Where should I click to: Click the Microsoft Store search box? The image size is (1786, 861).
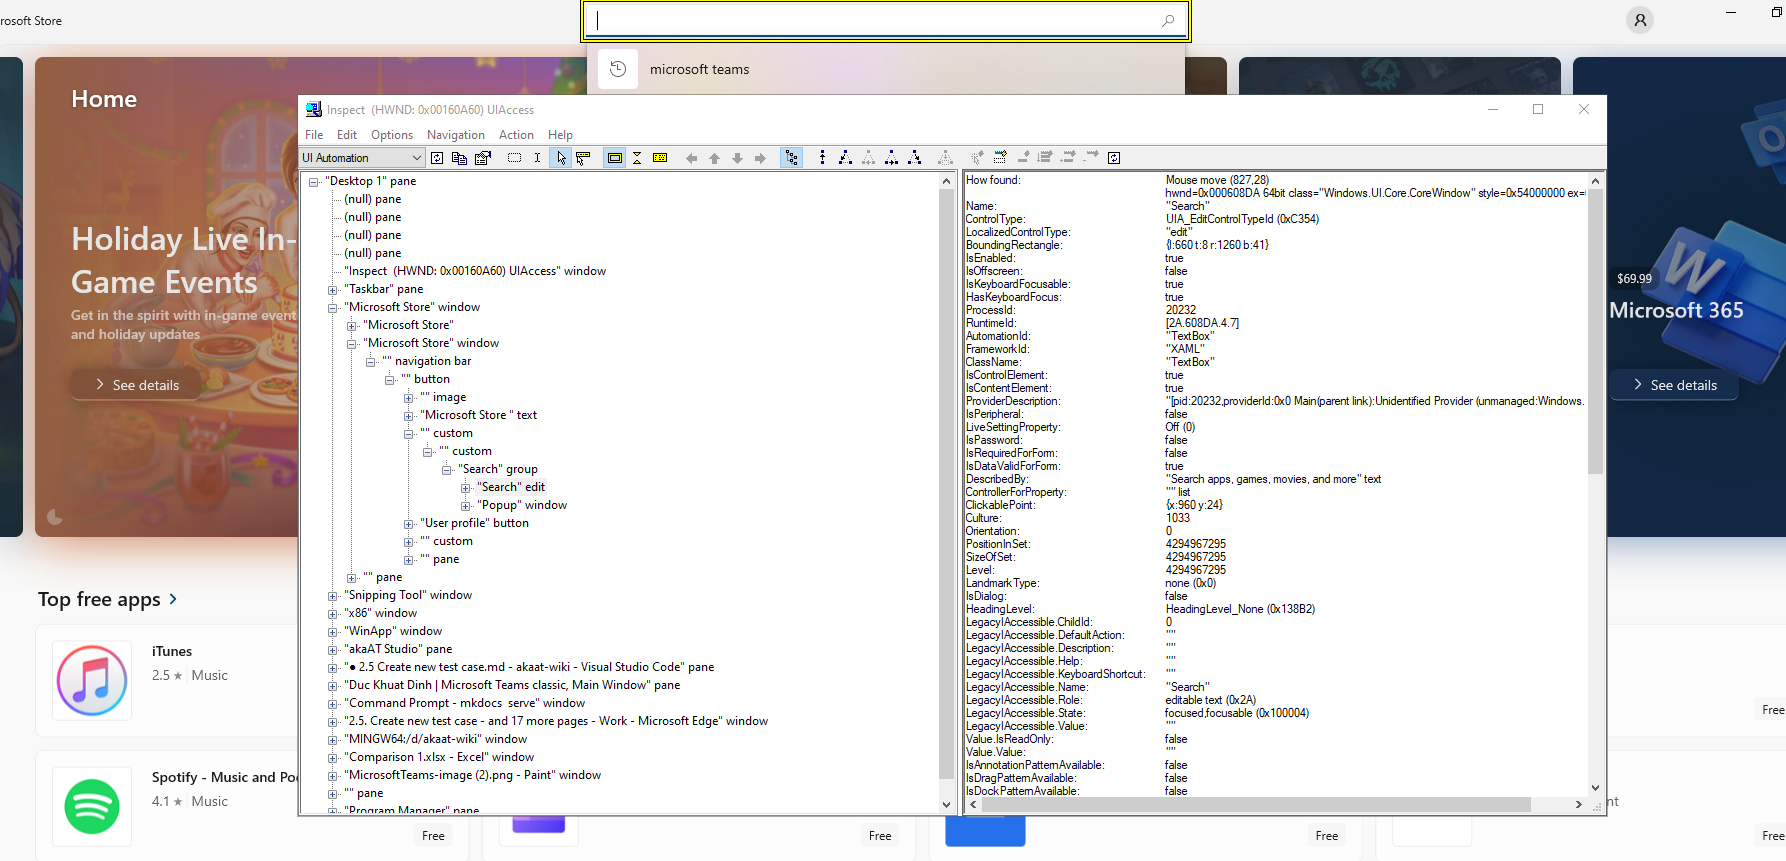(886, 20)
